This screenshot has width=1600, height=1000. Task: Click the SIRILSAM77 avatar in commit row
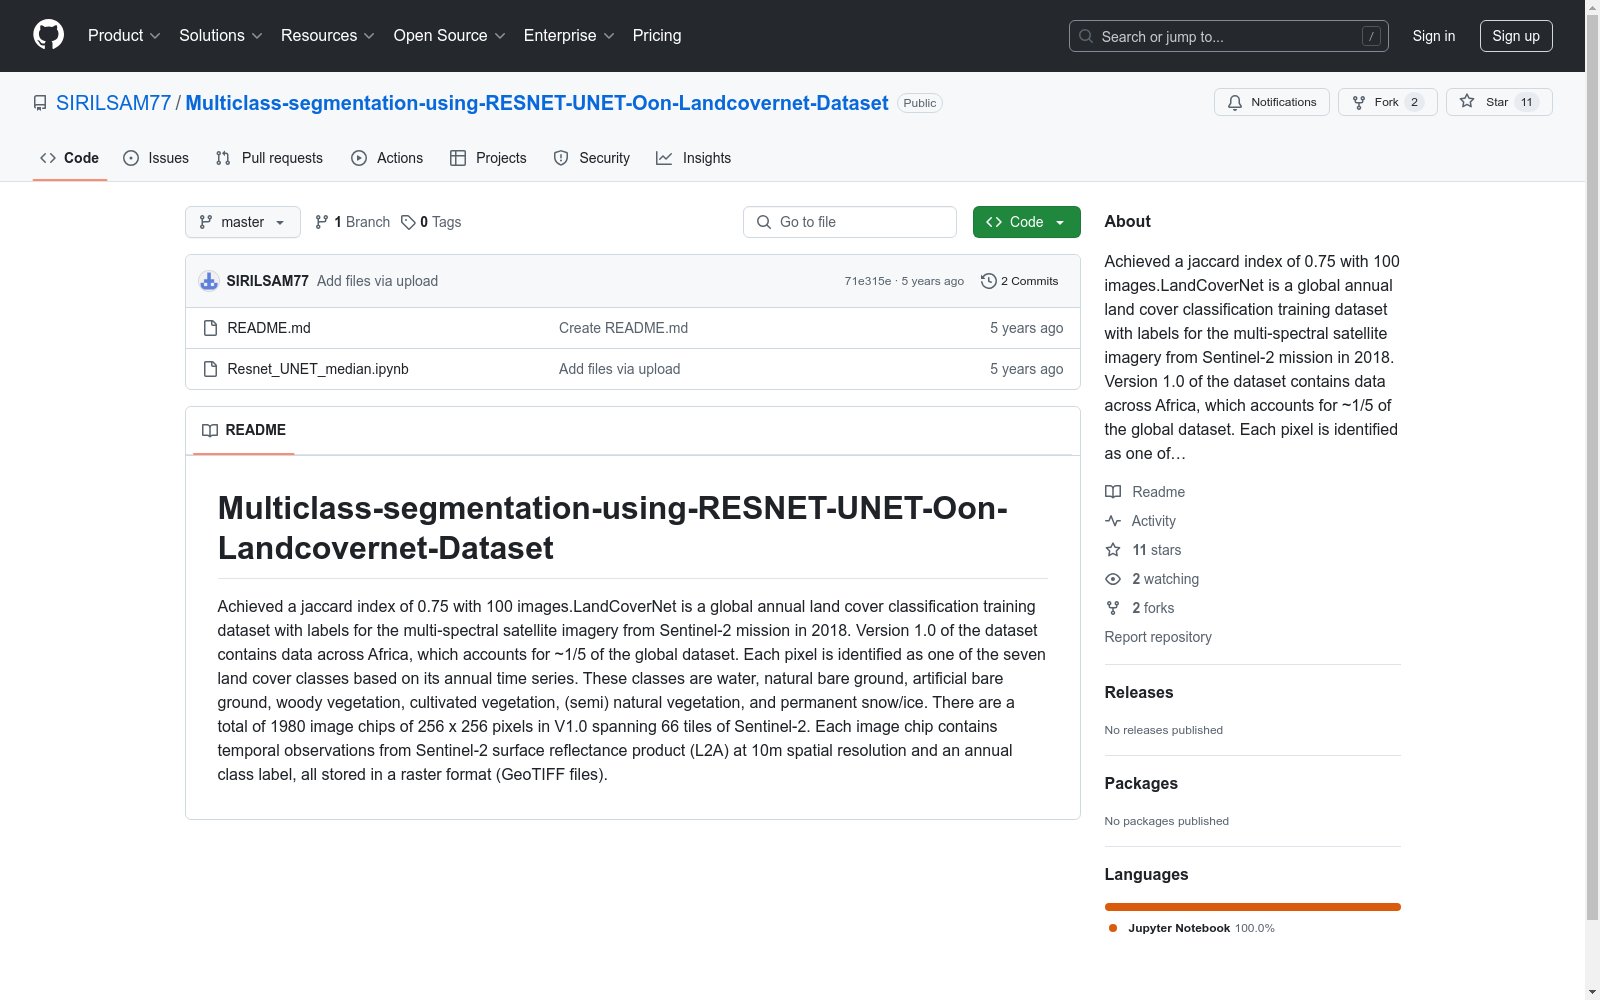click(209, 281)
